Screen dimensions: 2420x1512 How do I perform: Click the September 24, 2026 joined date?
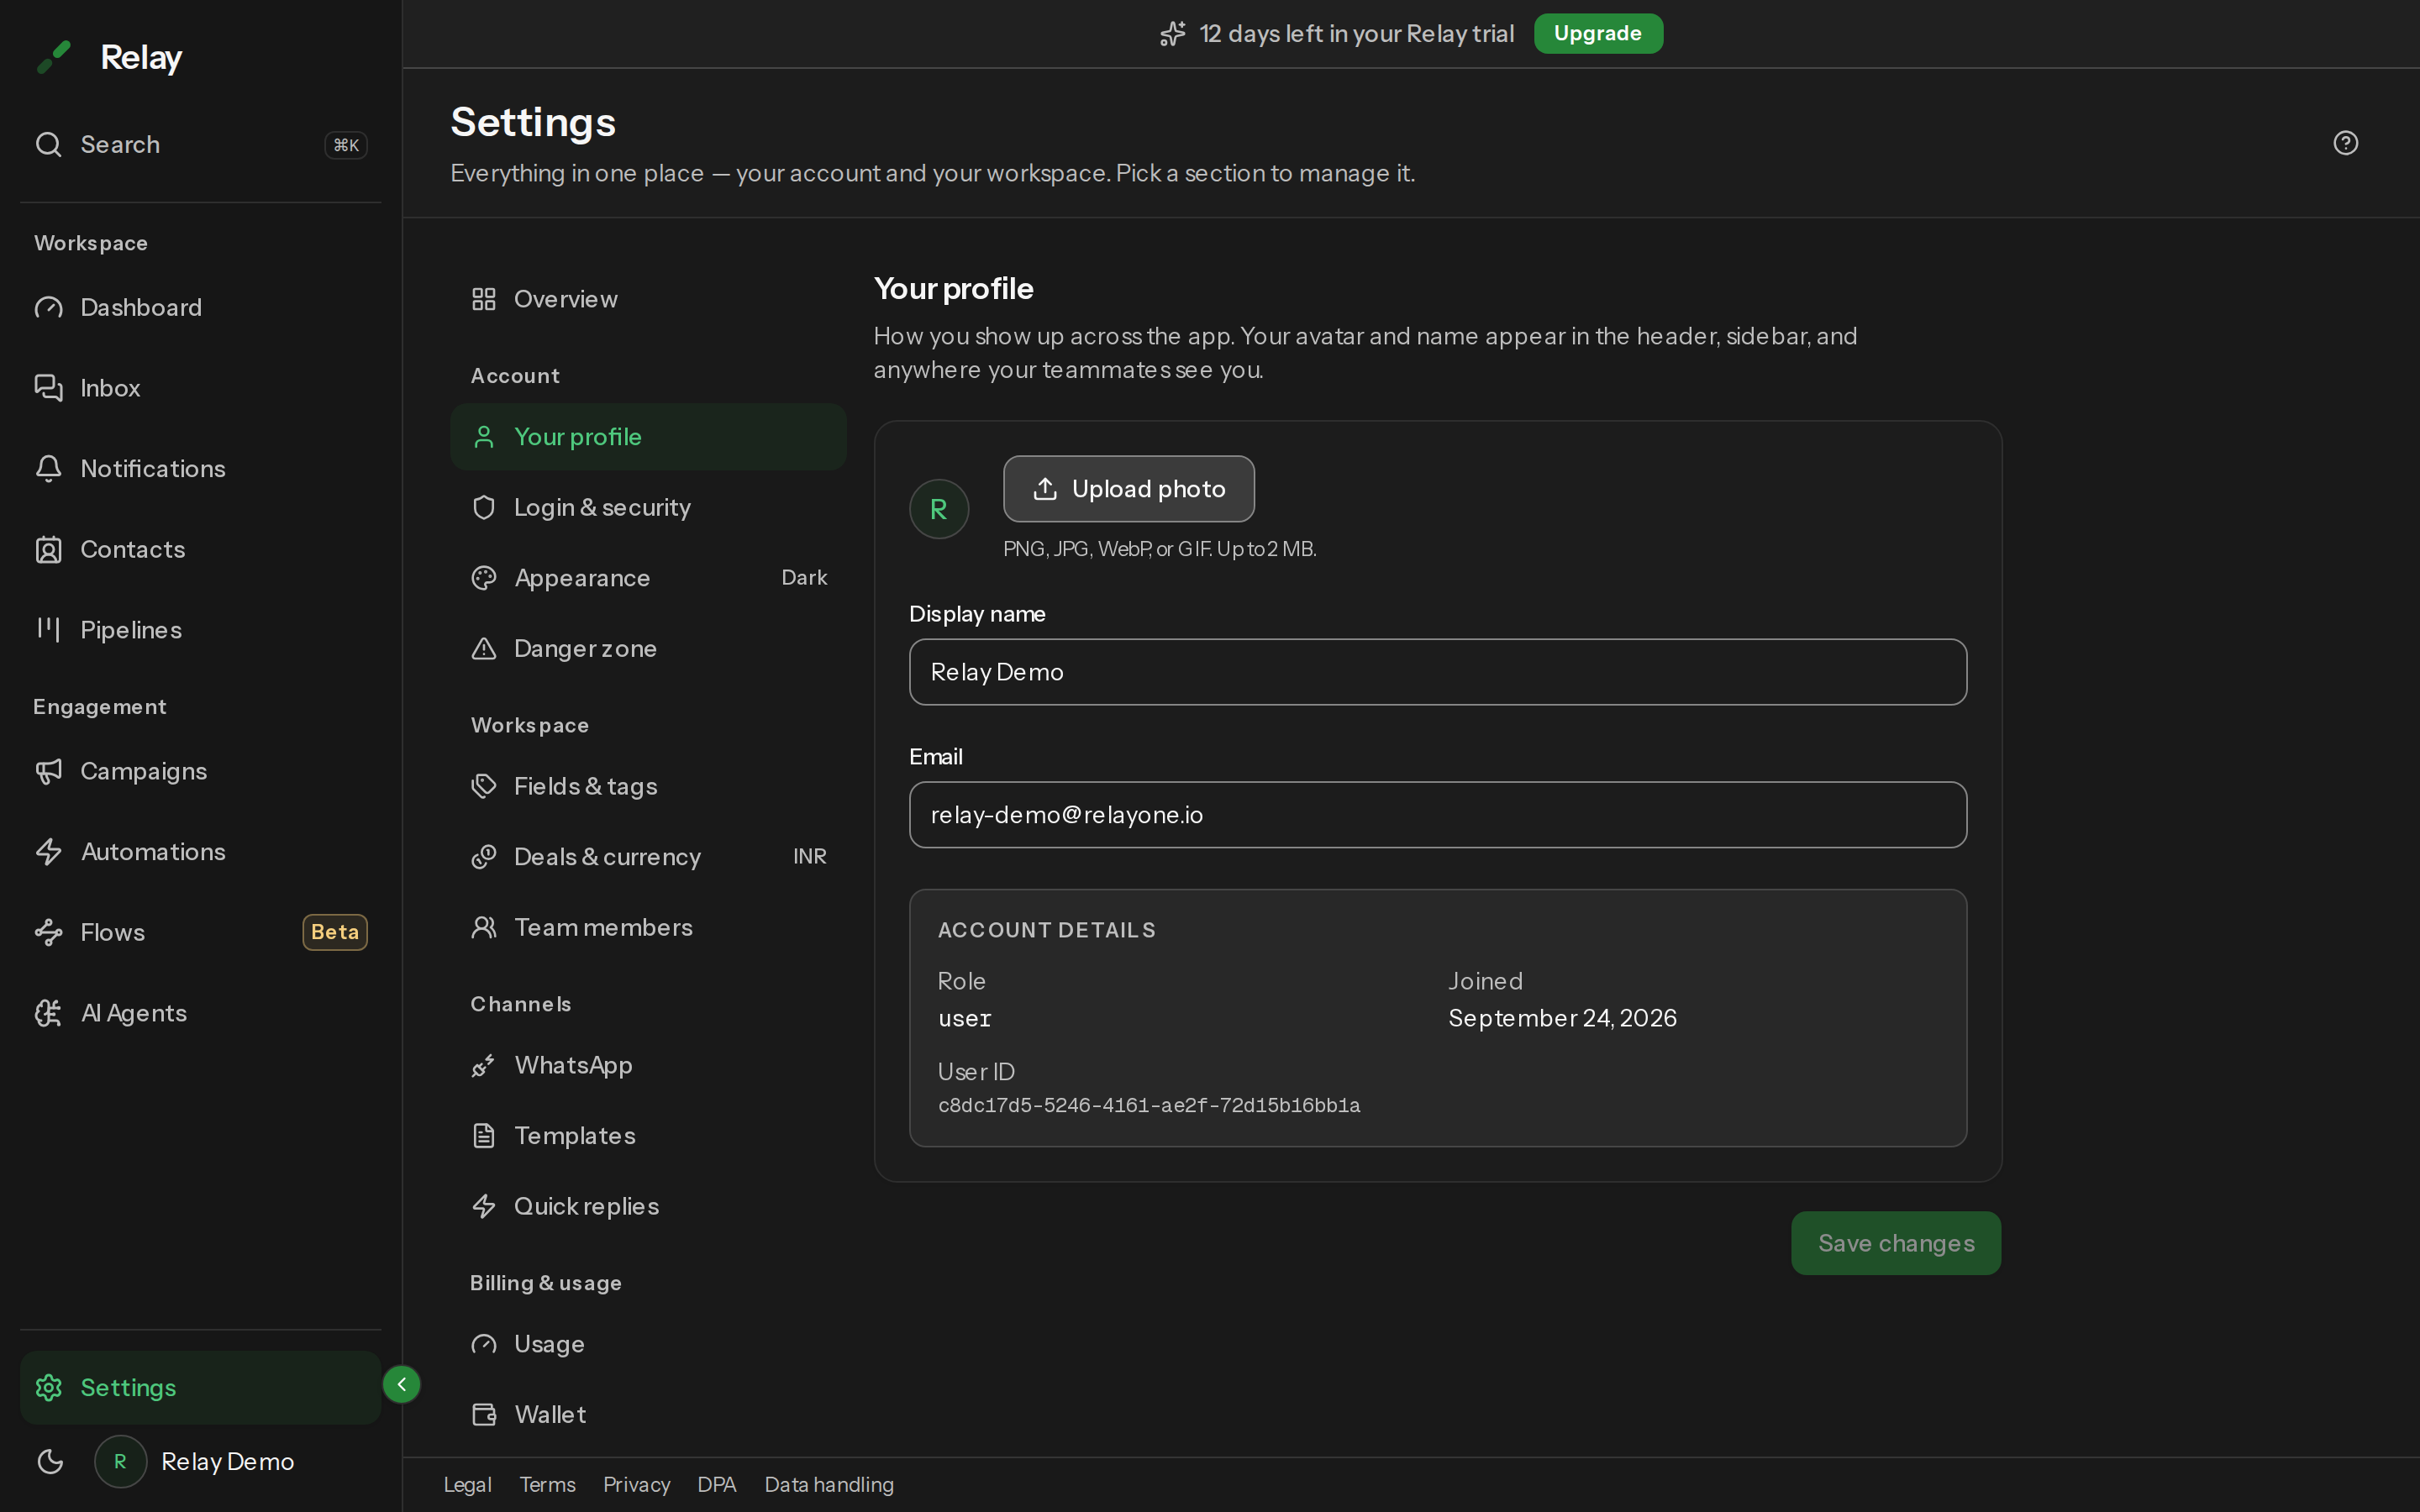click(x=1562, y=1018)
